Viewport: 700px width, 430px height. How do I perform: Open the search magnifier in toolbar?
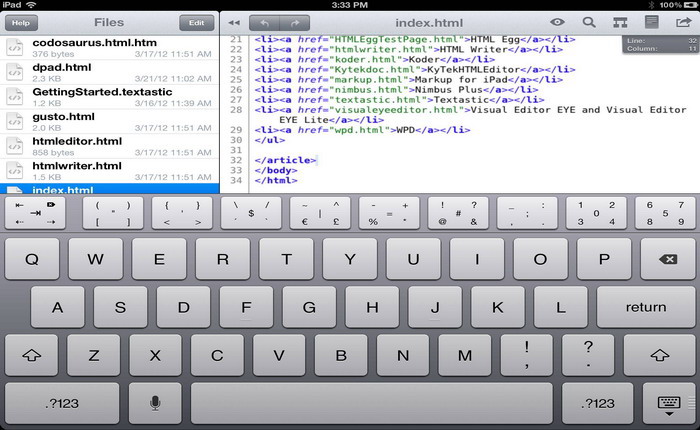click(x=589, y=21)
